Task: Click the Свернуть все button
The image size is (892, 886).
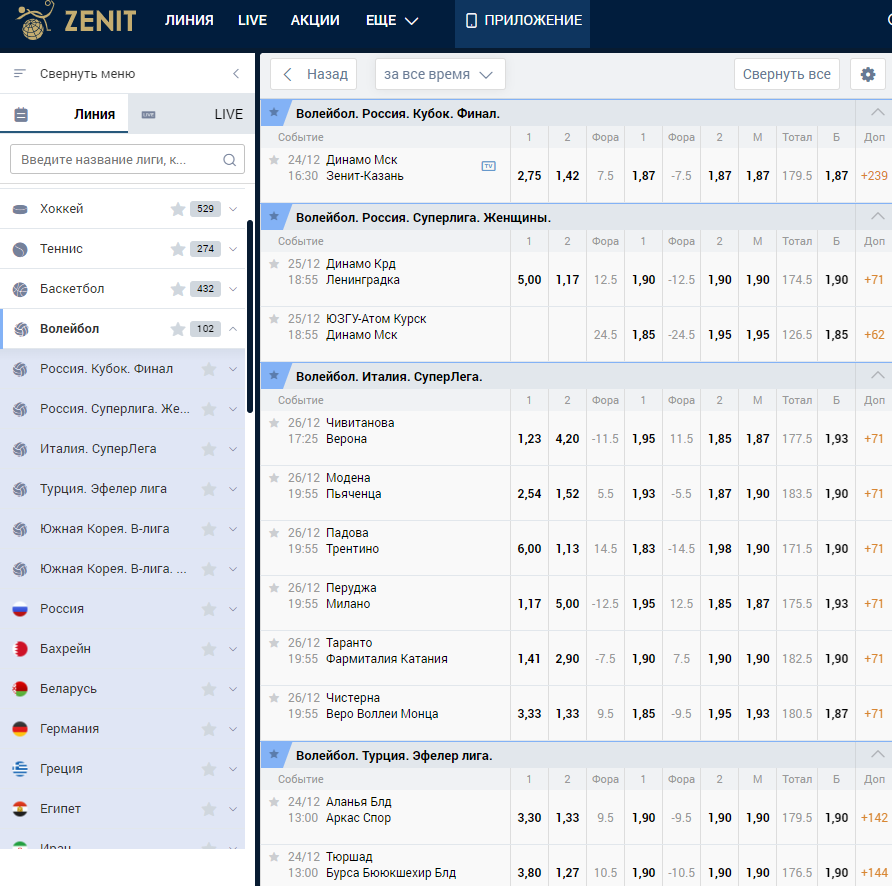Action: tap(786, 74)
